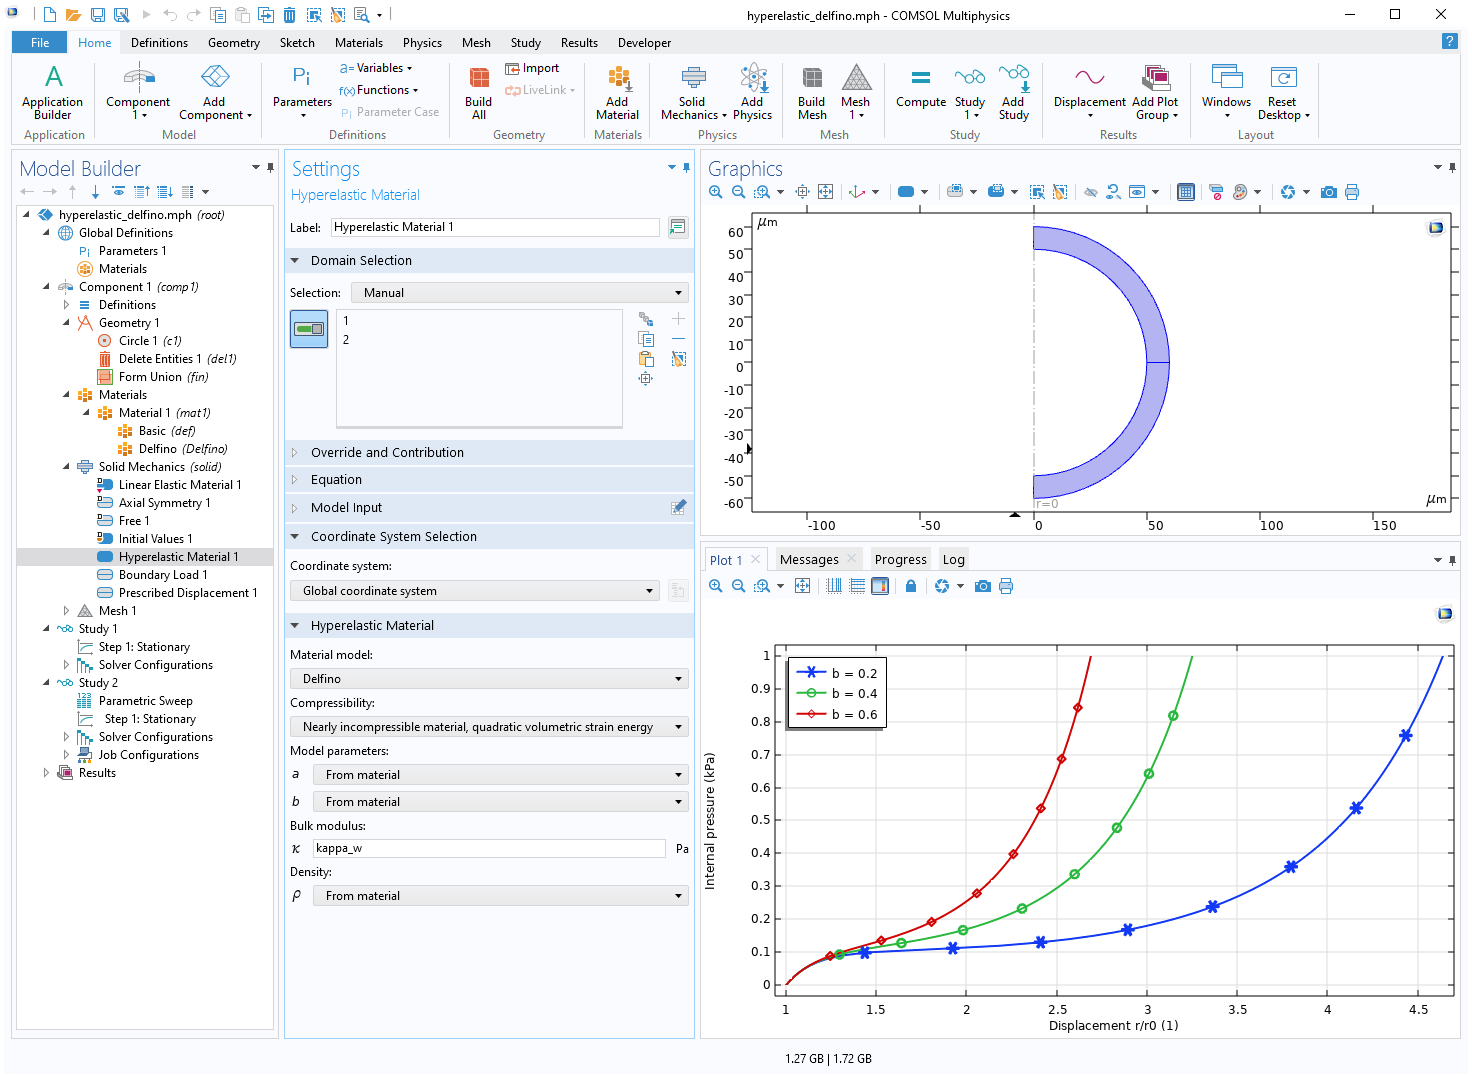Toggle the legend display in Plot 1
The width and height of the screenshot is (1472, 1075).
point(880,586)
